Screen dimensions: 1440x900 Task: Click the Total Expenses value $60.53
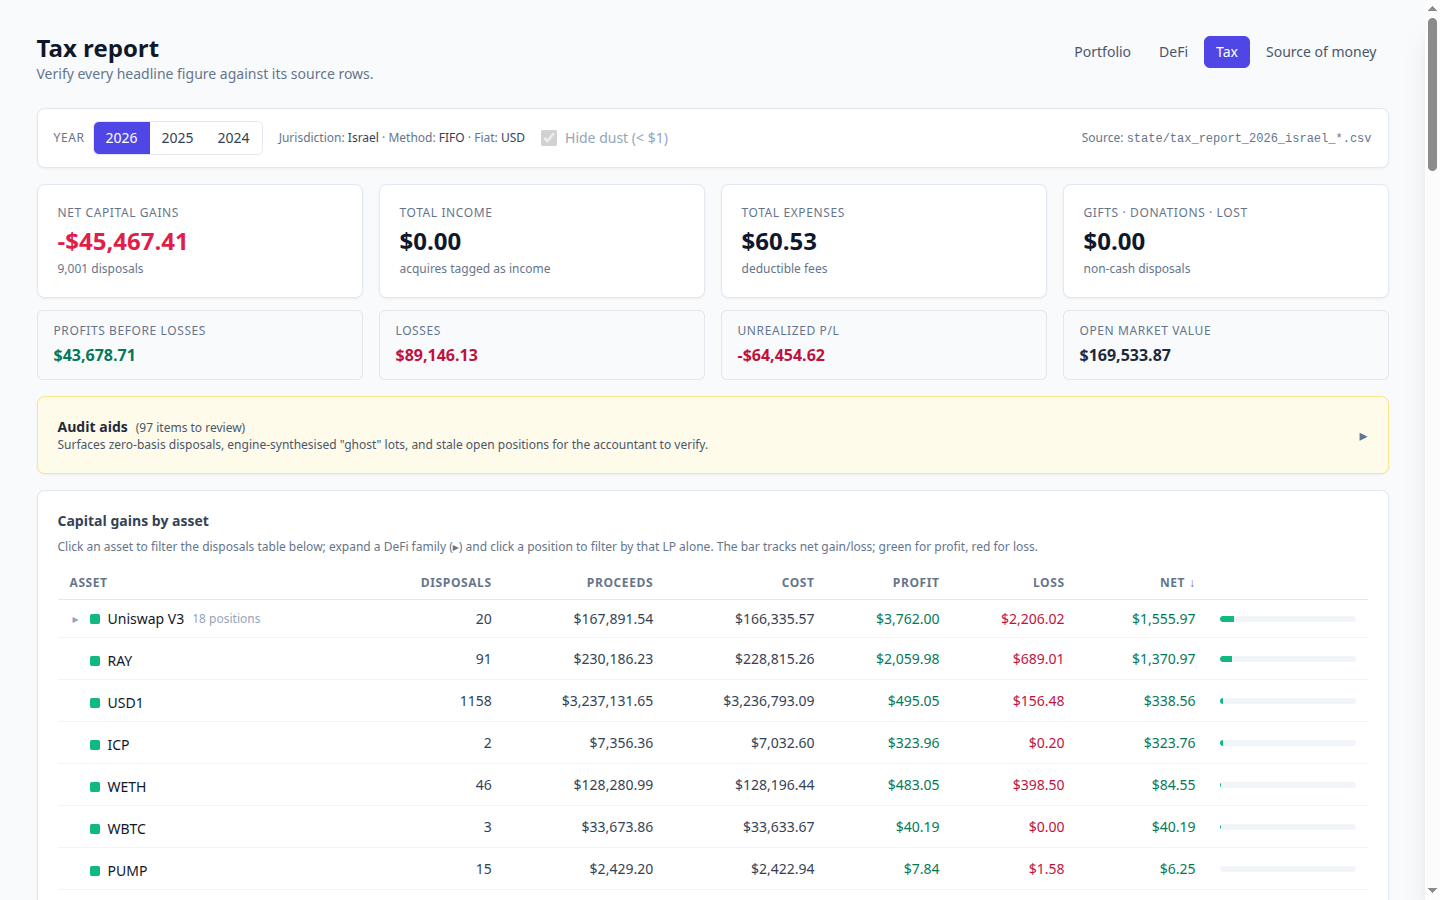tap(779, 242)
